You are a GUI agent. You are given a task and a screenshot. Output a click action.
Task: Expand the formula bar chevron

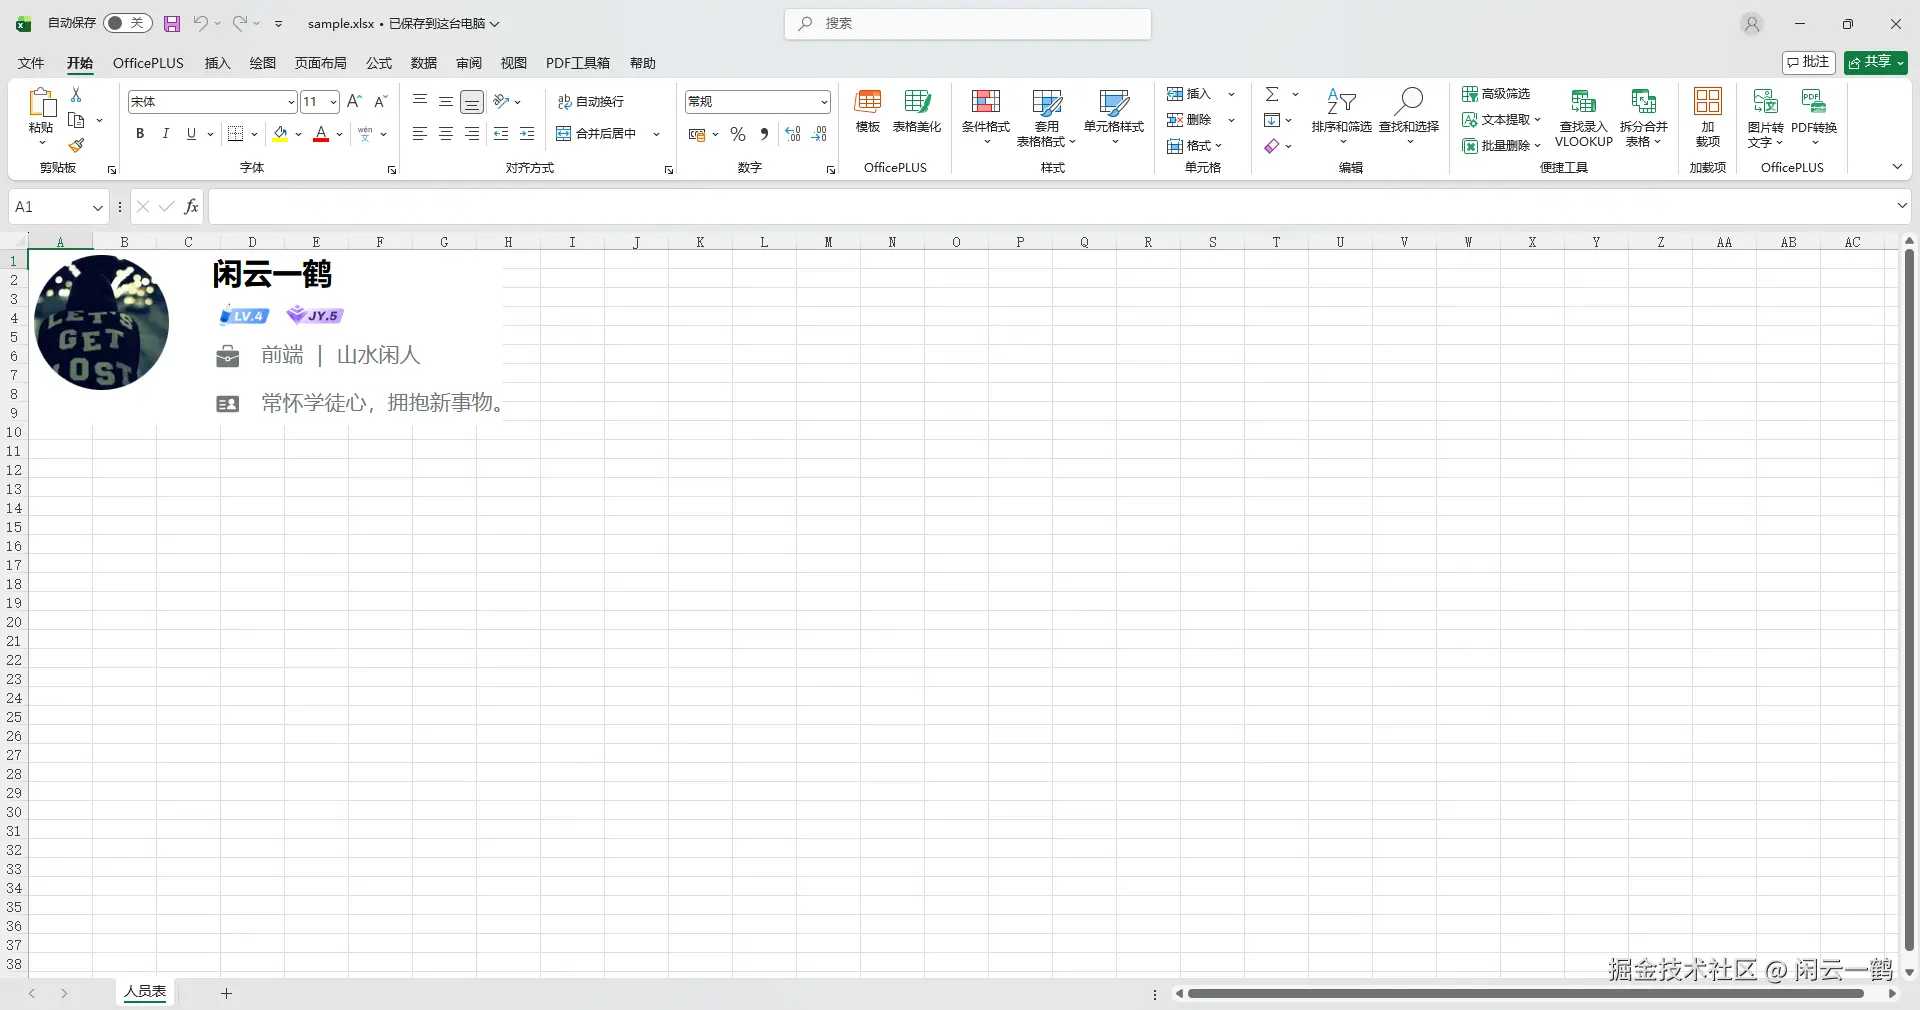(1902, 206)
